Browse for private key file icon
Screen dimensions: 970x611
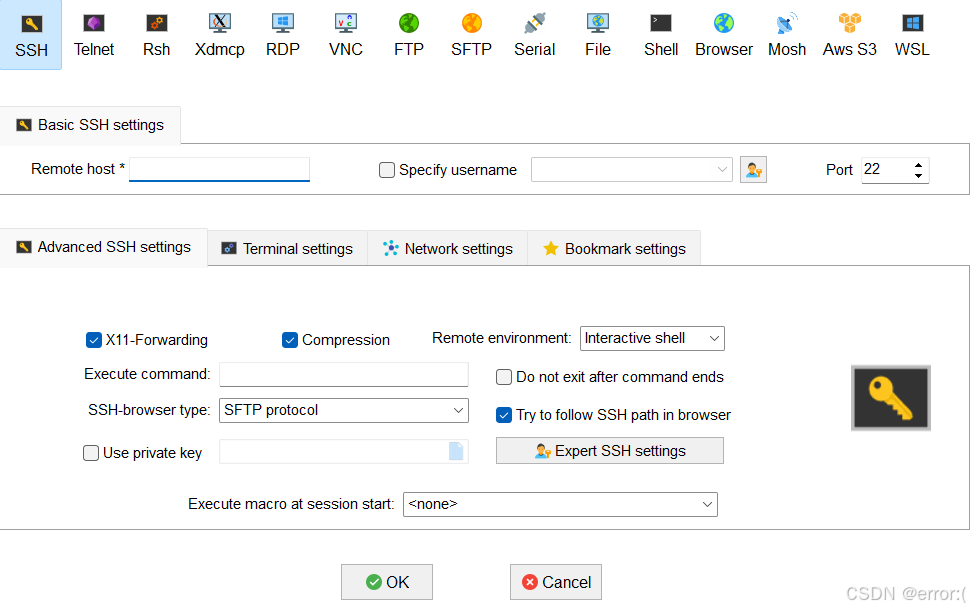(456, 451)
